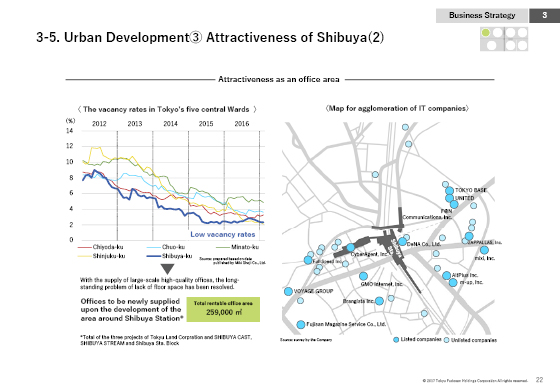Click the green dot in section indicator grid
This screenshot has width=560, height=388.
(x=486, y=33)
